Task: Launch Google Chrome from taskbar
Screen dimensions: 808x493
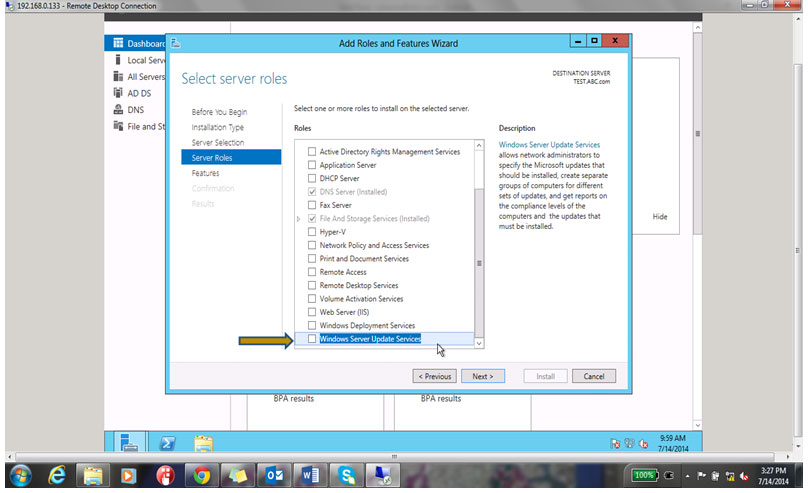Action: [201, 475]
